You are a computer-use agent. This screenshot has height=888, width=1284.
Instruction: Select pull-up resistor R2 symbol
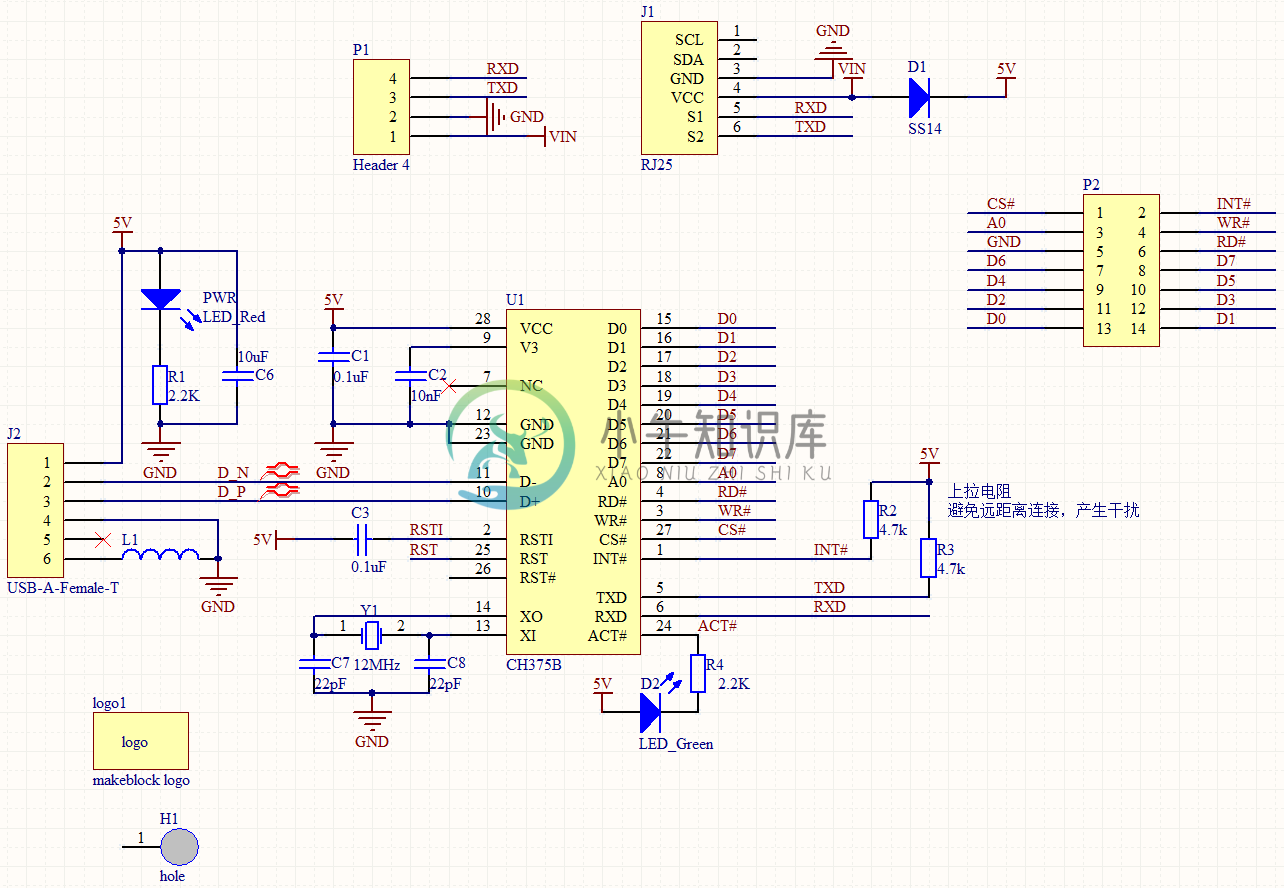[x=871, y=520]
